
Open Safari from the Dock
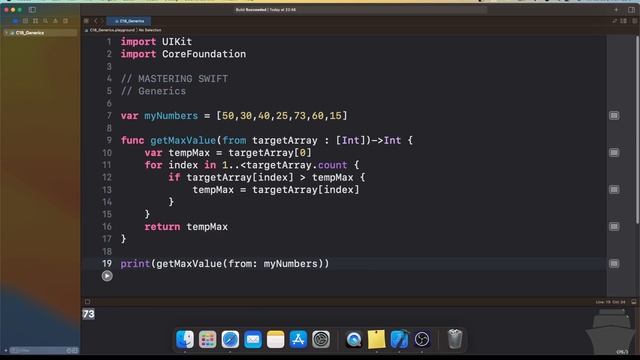(x=230, y=339)
